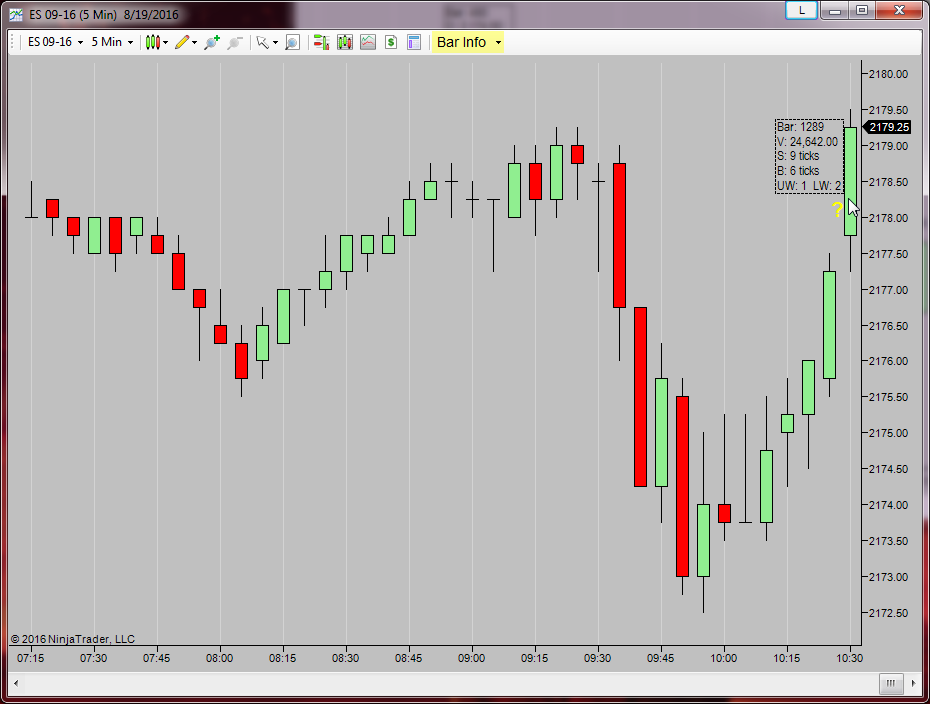Viewport: 930px width, 704px height.
Task: Click the candlestick chart style icon
Action: tap(152, 42)
